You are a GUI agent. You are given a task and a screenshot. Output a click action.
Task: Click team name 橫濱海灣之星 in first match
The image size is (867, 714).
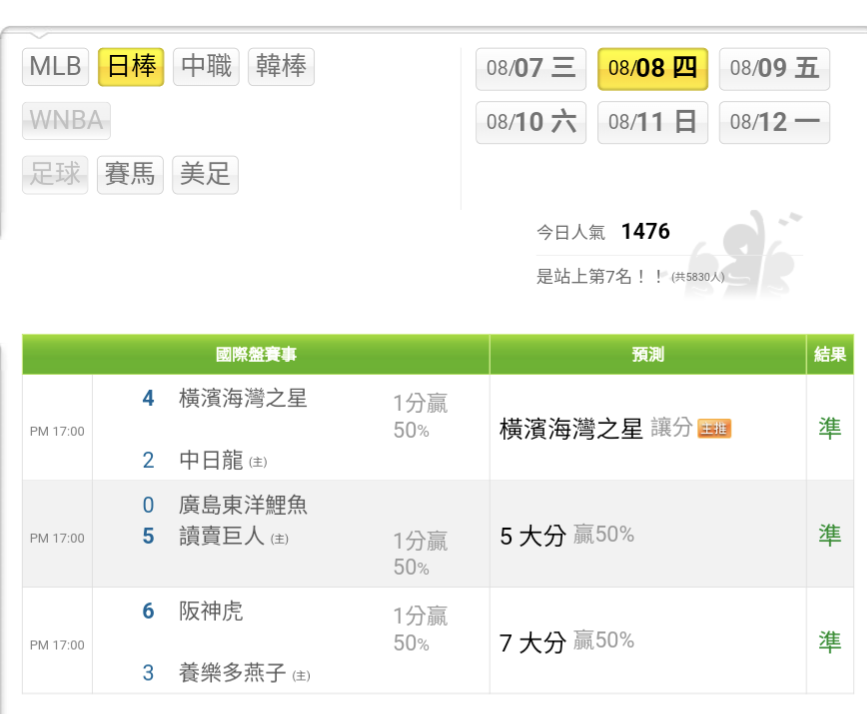coord(243,398)
